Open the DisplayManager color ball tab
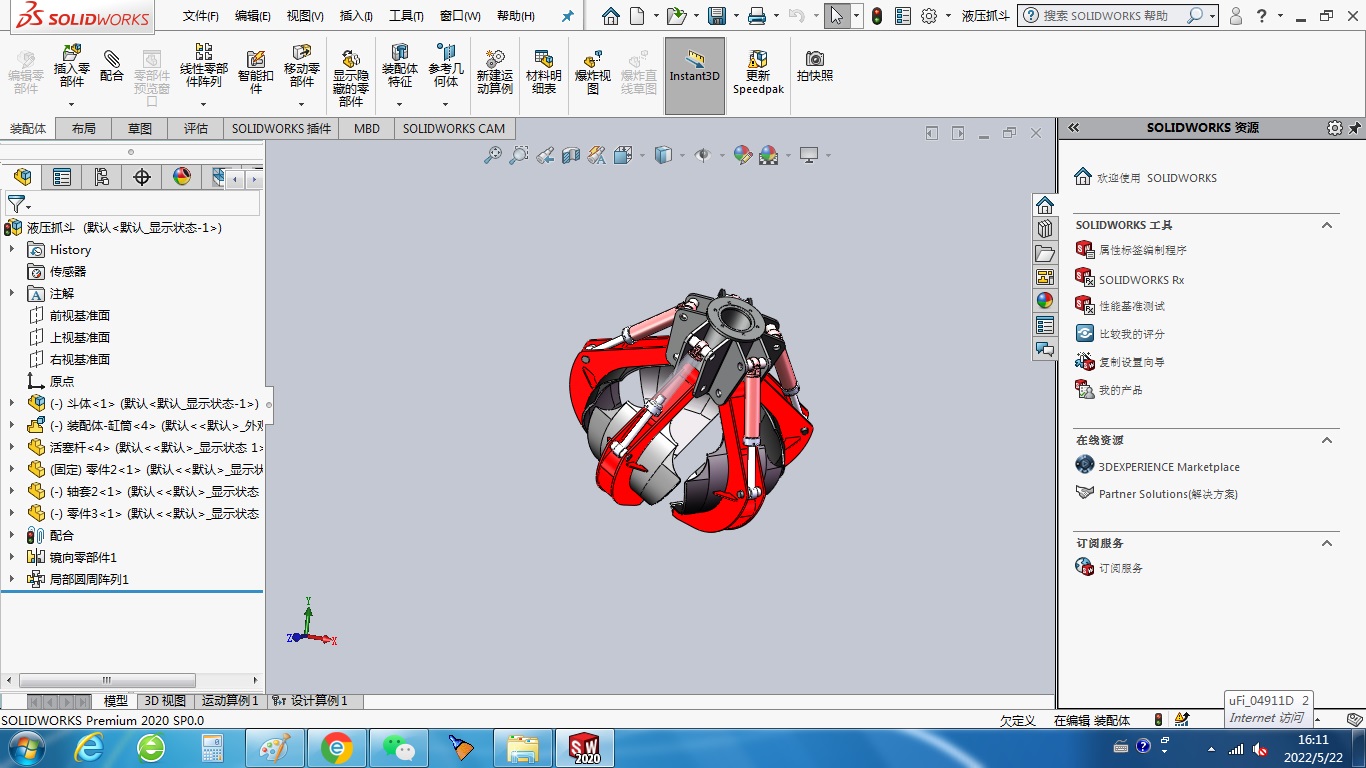Viewport: 1366px width, 768px height. (182, 177)
